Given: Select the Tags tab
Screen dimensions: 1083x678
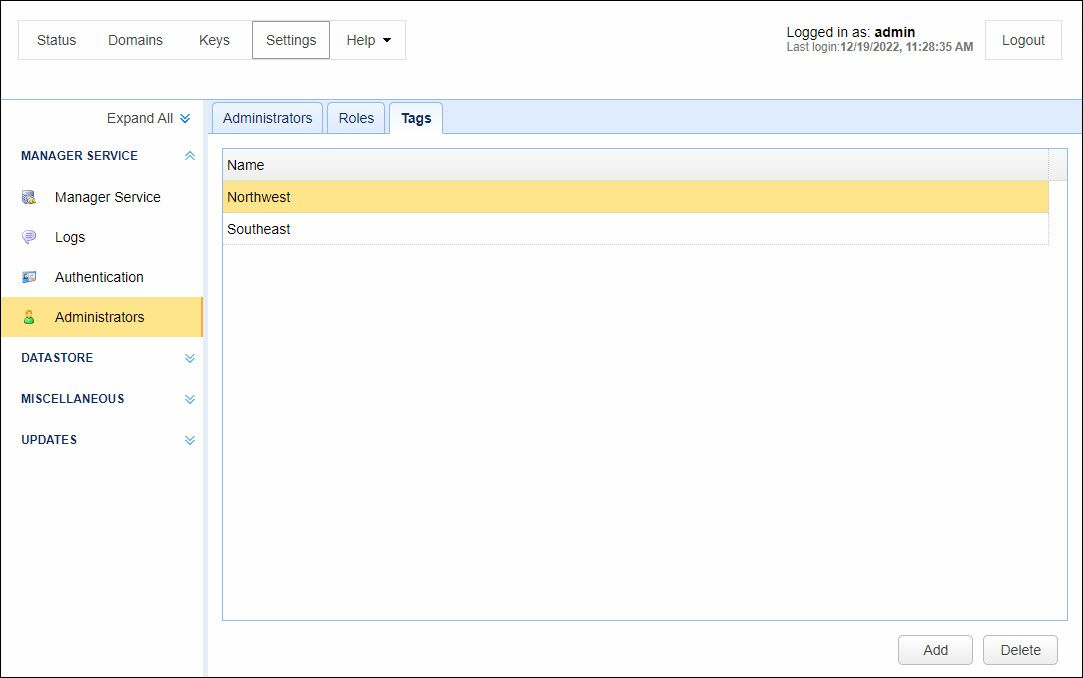Looking at the screenshot, I should pos(416,118).
